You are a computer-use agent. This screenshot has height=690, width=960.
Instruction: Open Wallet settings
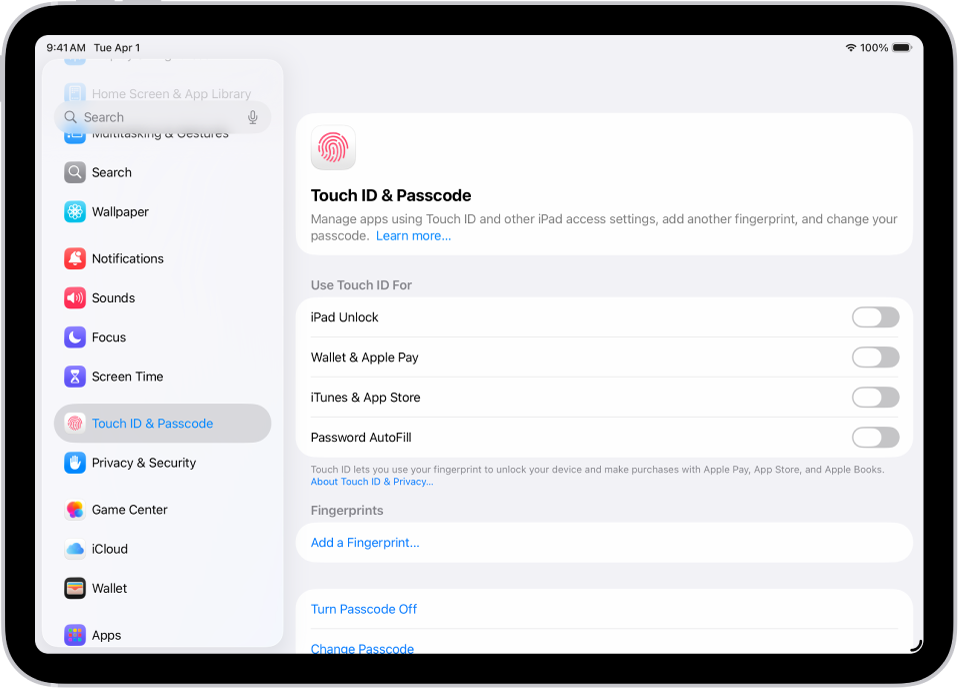coord(108,588)
